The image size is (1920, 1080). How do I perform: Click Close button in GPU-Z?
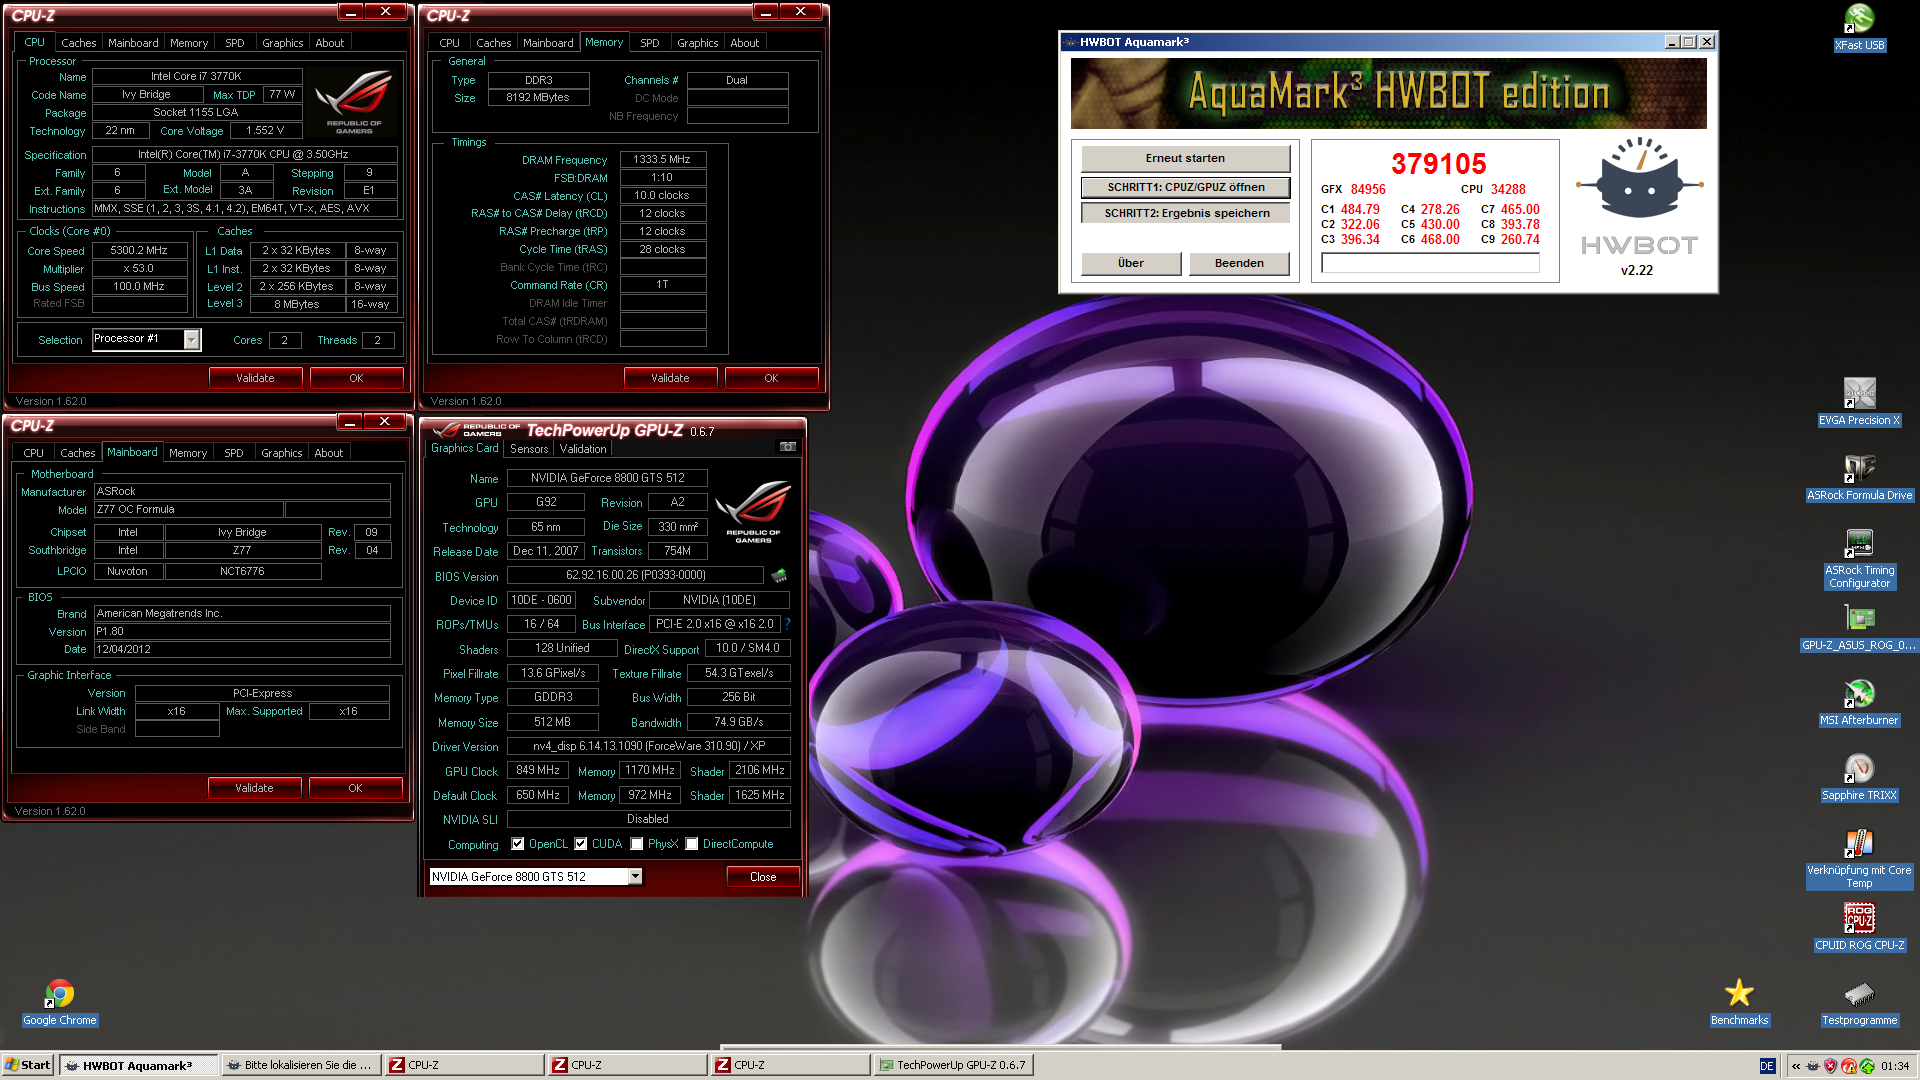763,877
